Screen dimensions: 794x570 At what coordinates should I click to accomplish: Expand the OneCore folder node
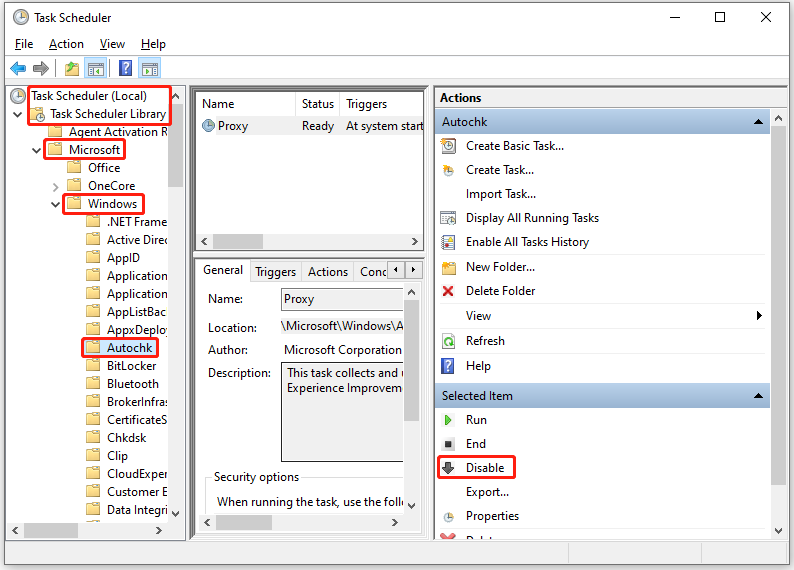(x=56, y=186)
